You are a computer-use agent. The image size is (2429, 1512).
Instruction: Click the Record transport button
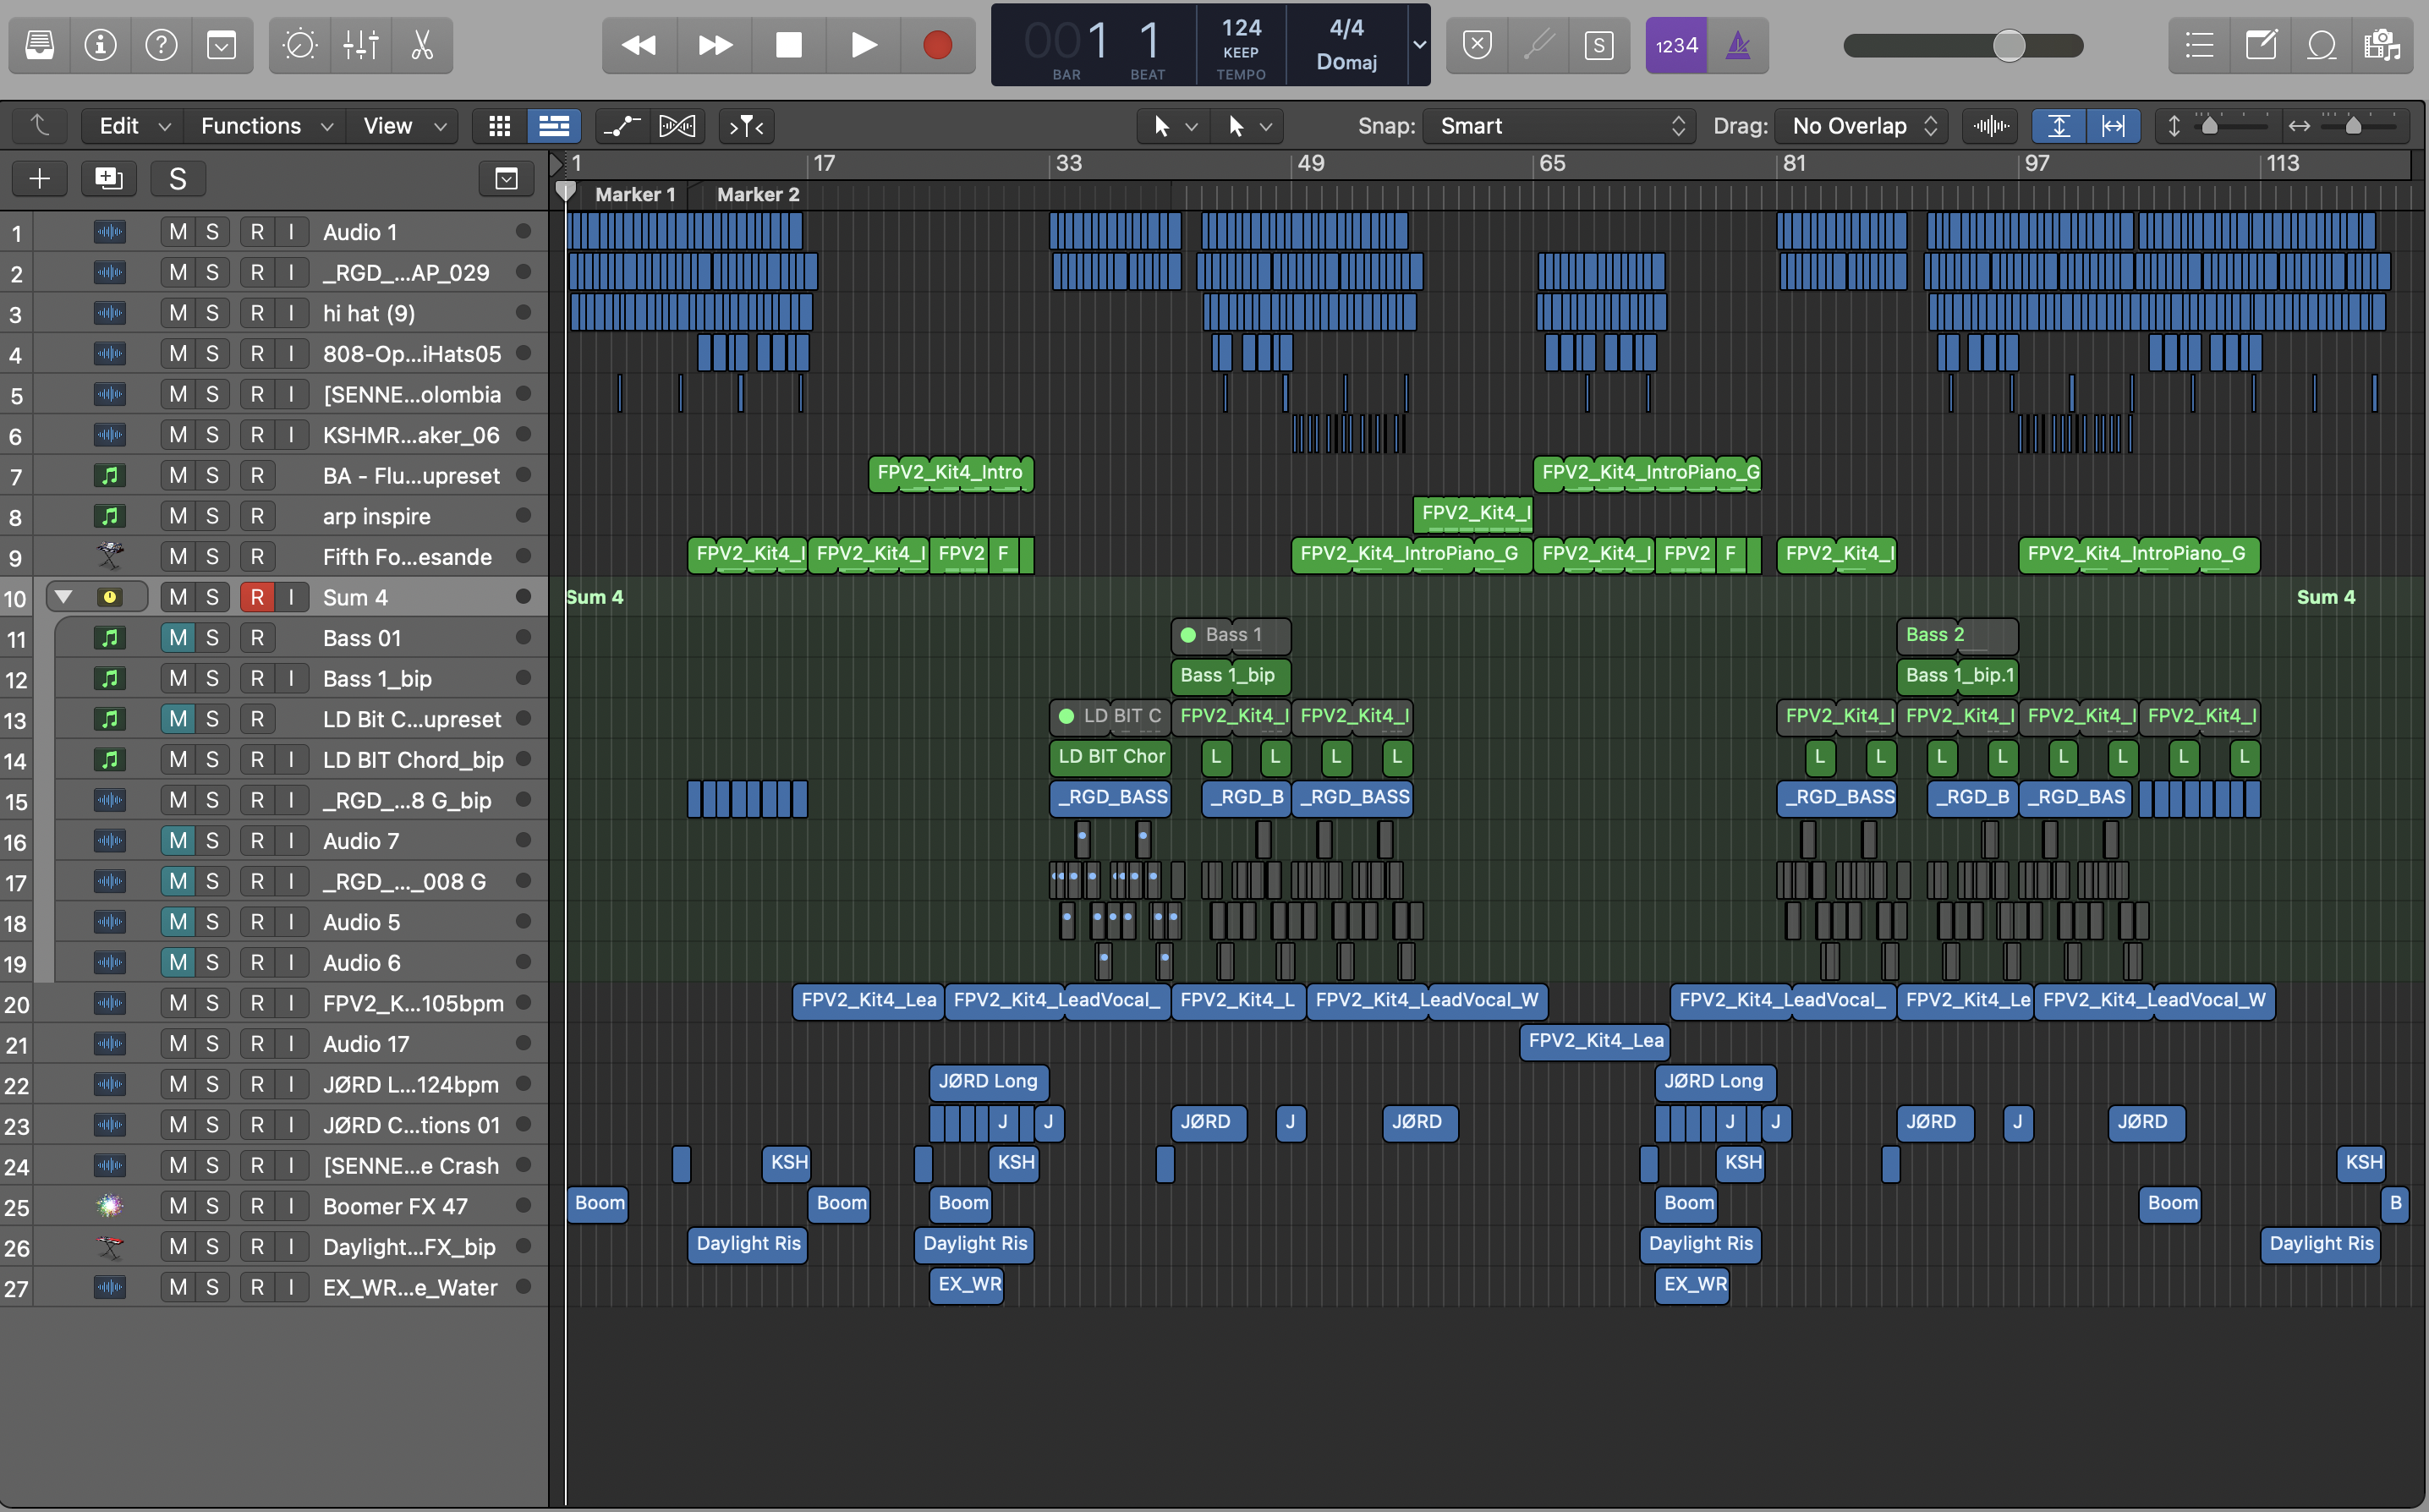click(x=938, y=45)
